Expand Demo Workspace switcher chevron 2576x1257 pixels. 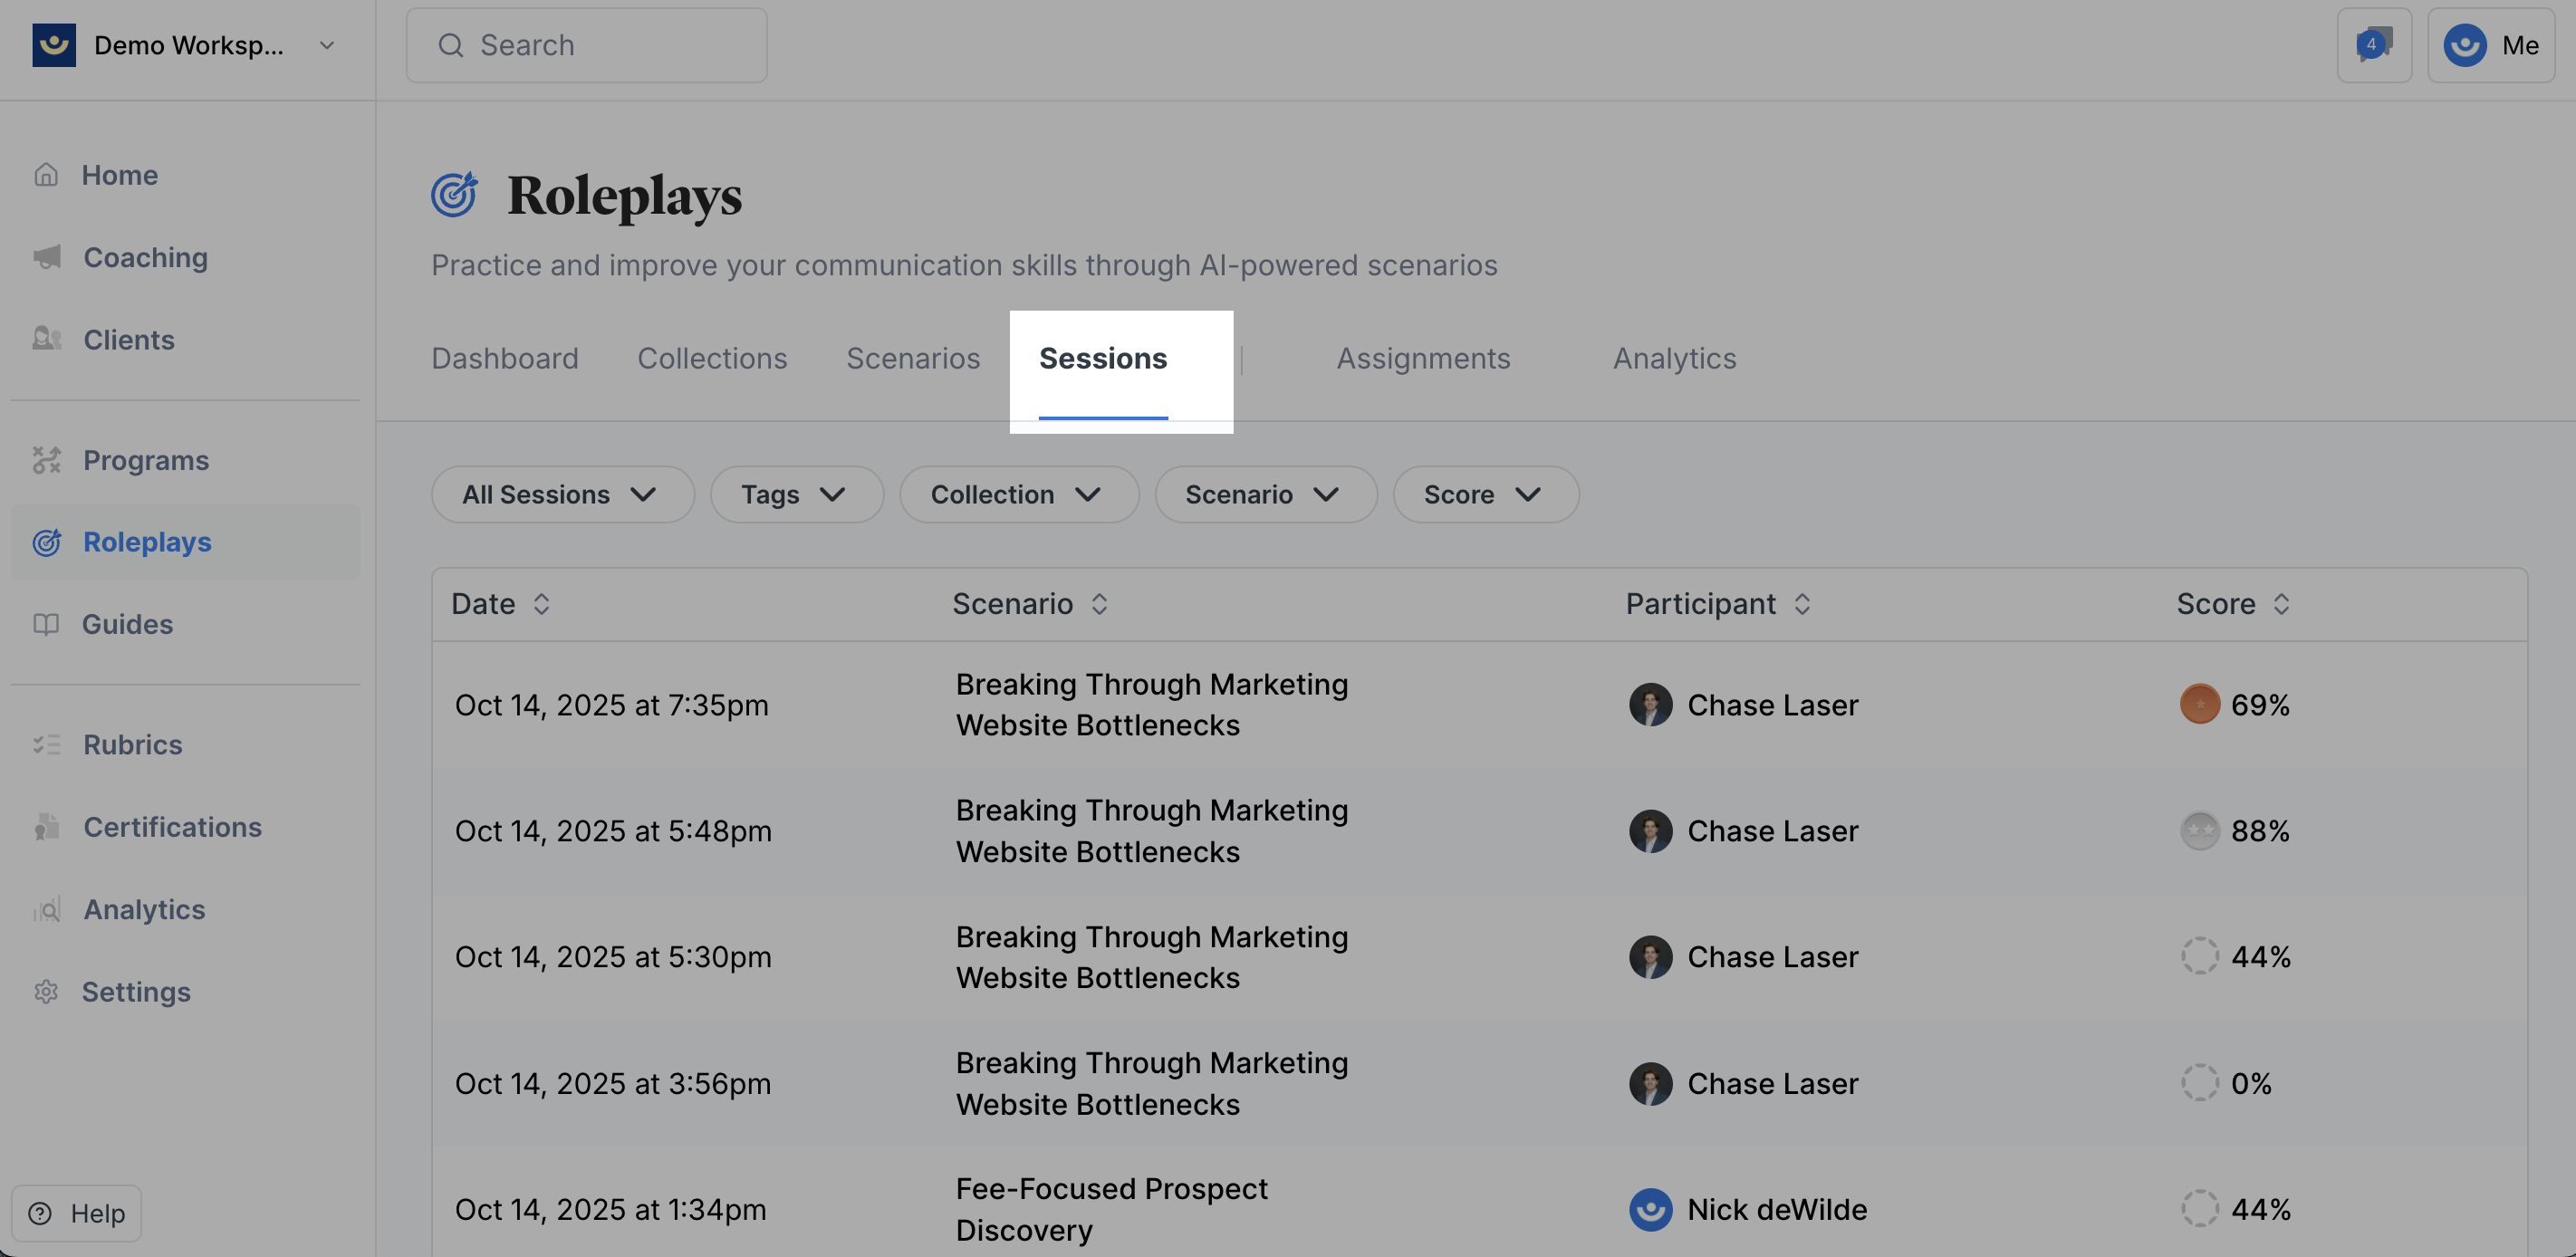[326, 45]
